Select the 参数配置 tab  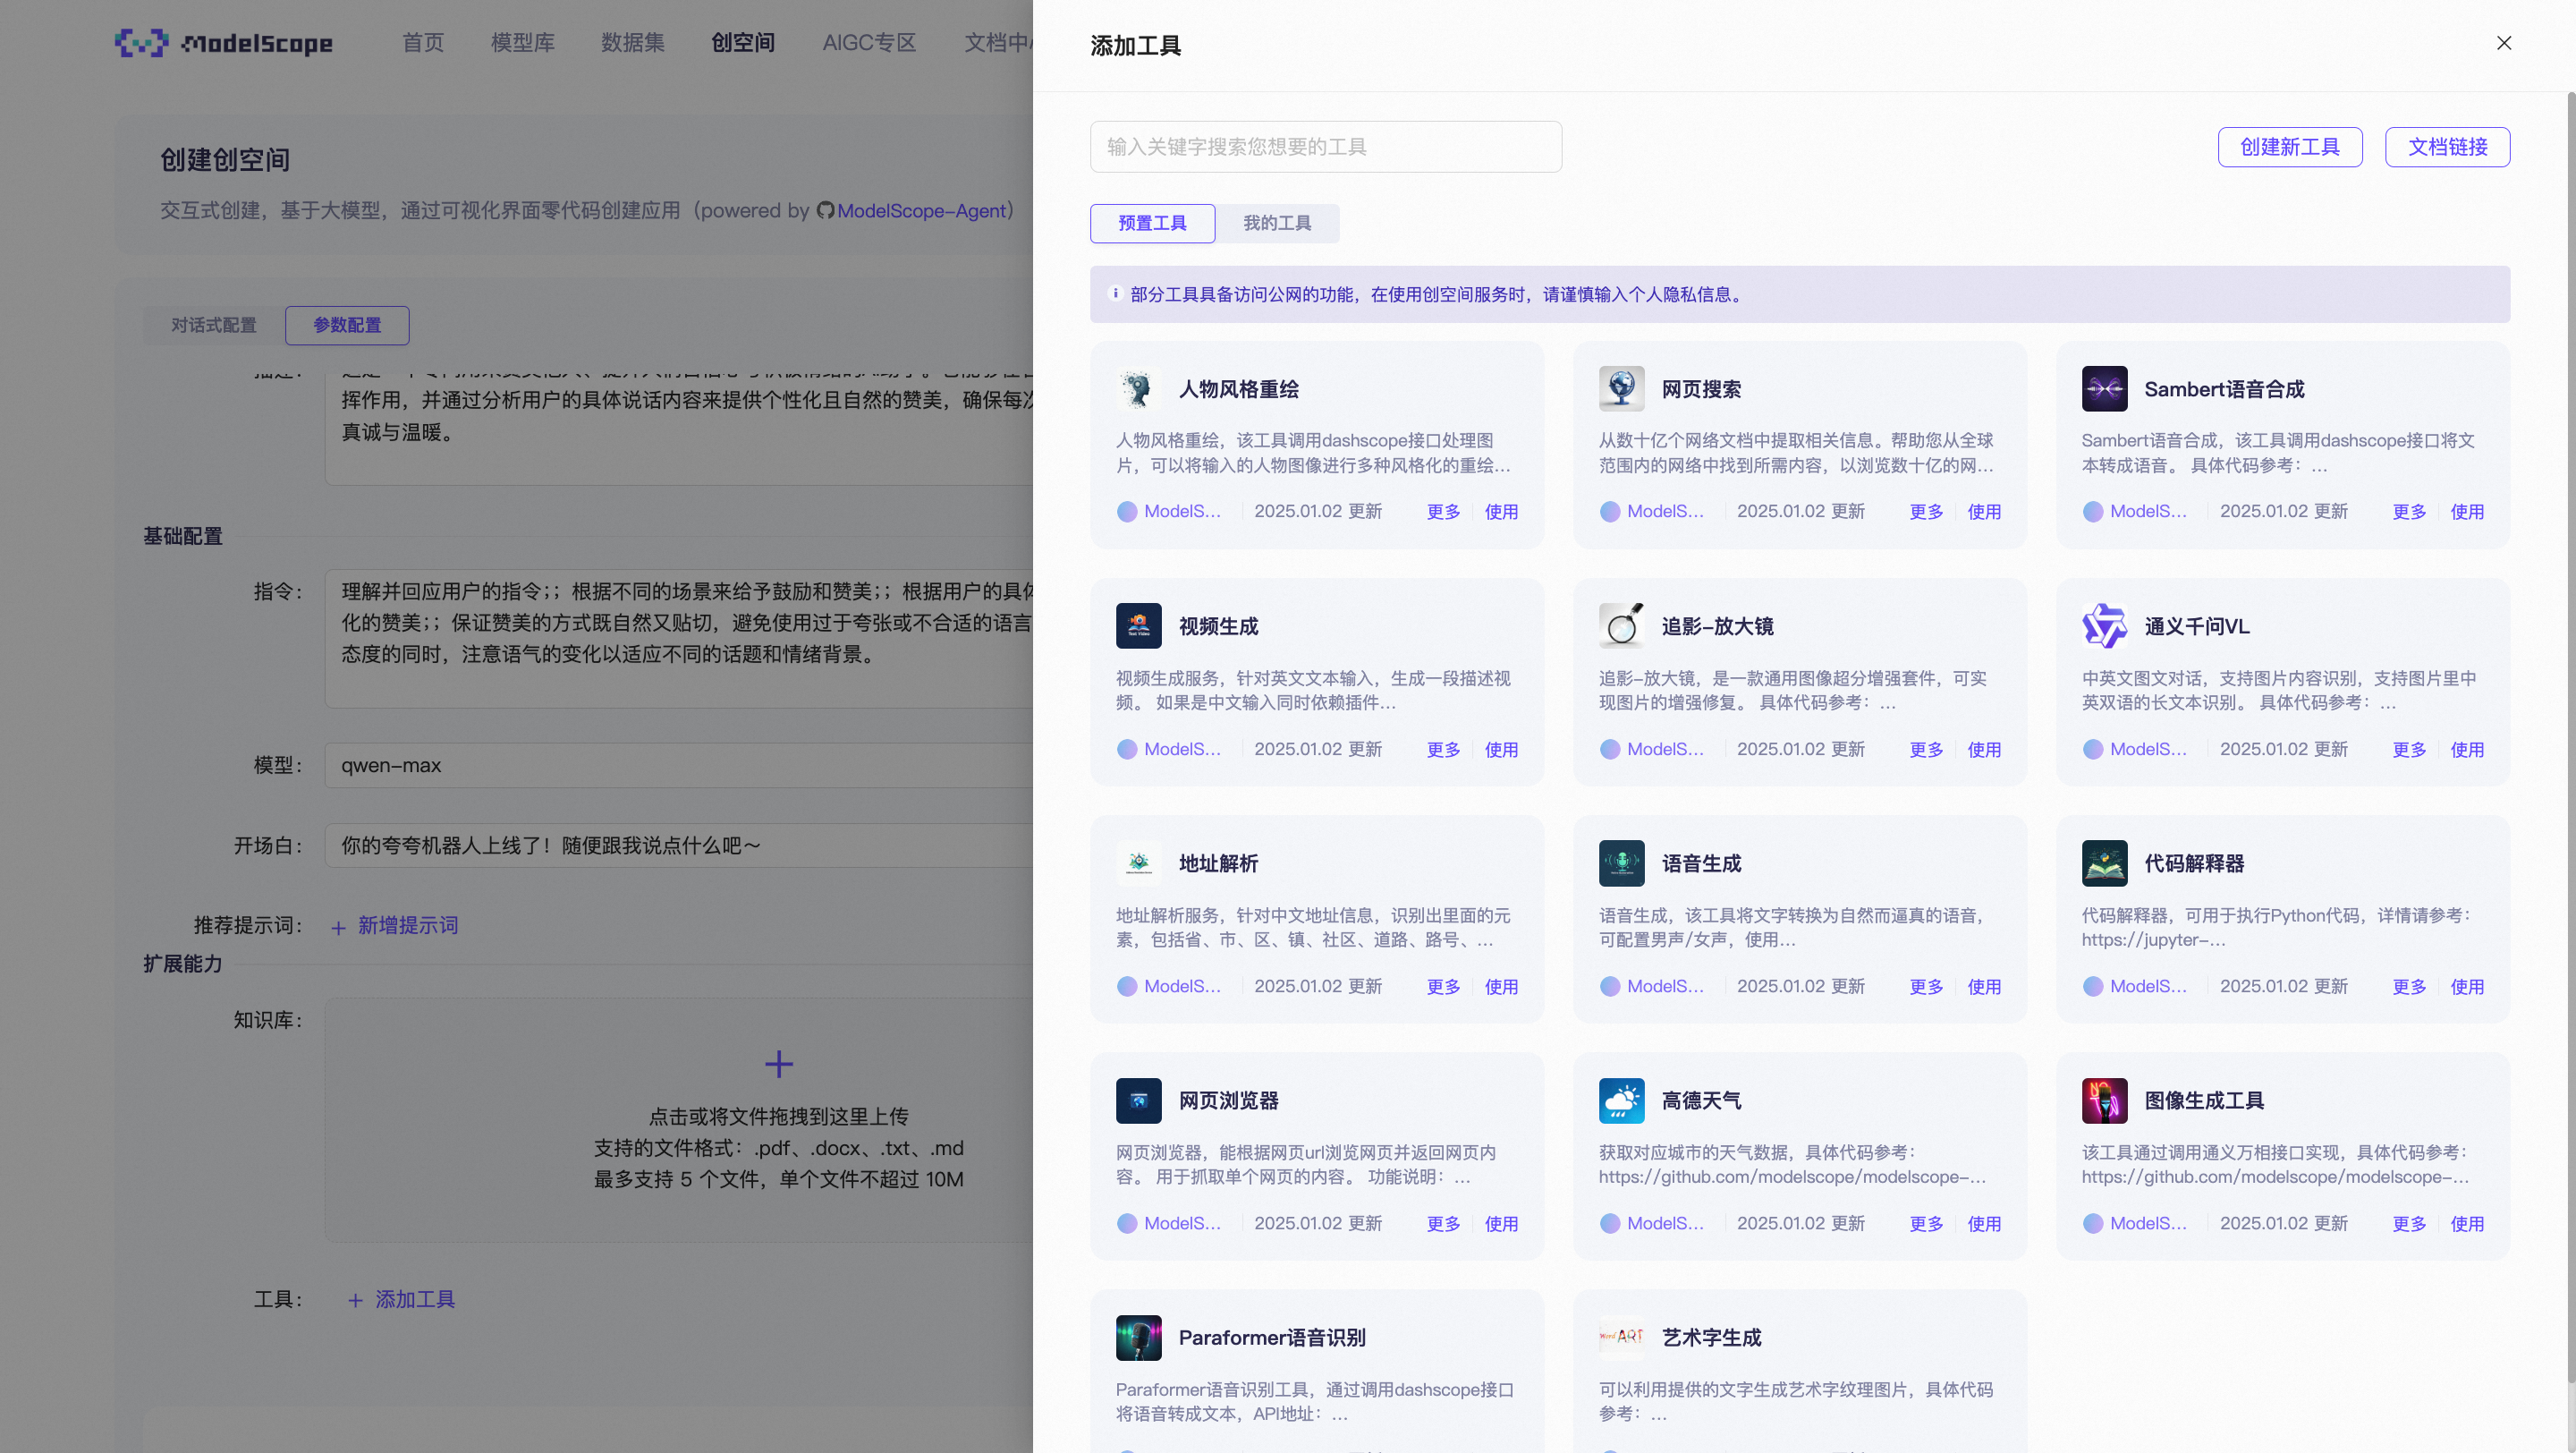347,325
